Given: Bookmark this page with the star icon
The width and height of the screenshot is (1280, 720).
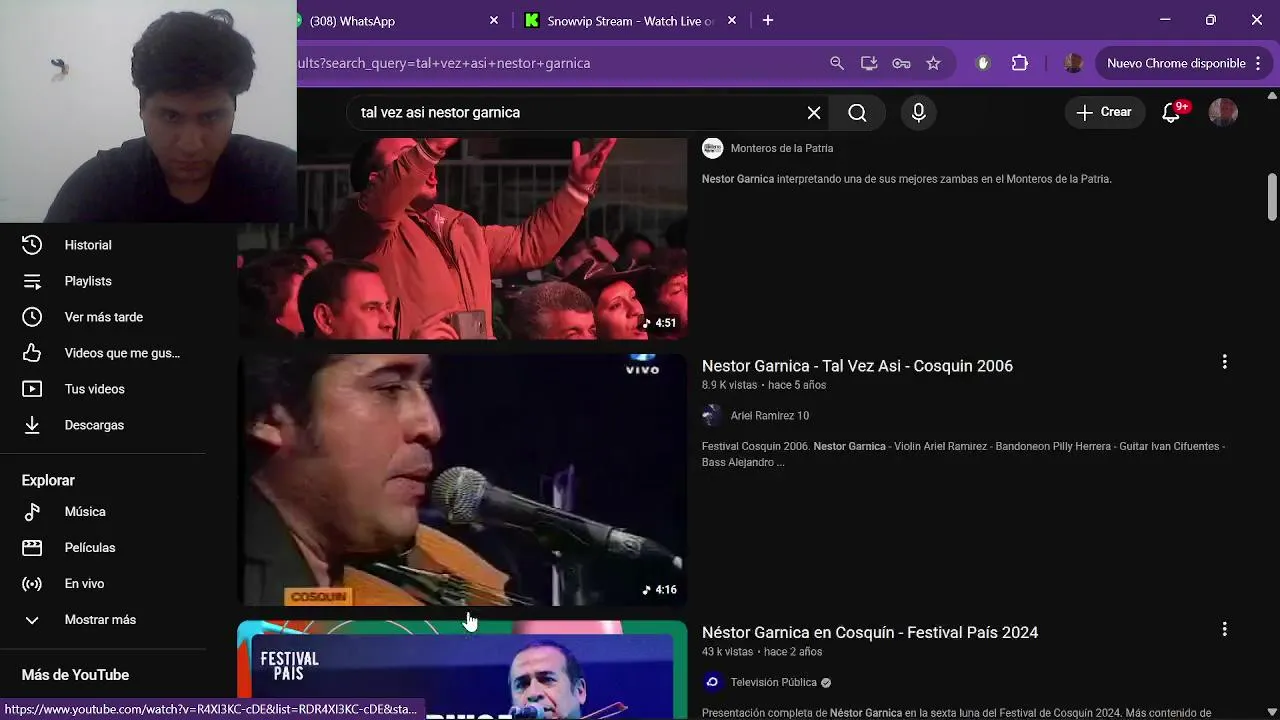Looking at the screenshot, I should tap(933, 63).
